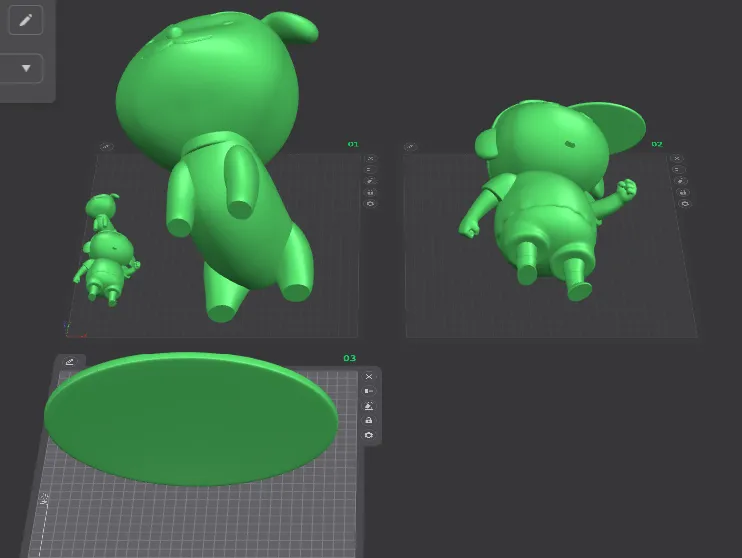The height and width of the screenshot is (558, 742).
Task: Select the plate 01 number label
Action: pyautogui.click(x=353, y=144)
